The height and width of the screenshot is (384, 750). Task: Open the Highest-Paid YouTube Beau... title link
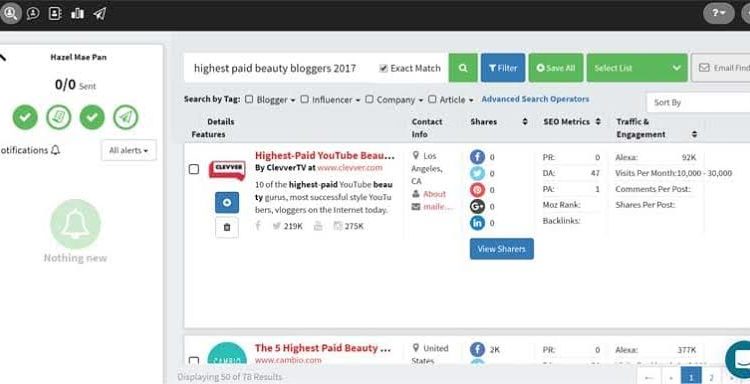[x=325, y=155]
